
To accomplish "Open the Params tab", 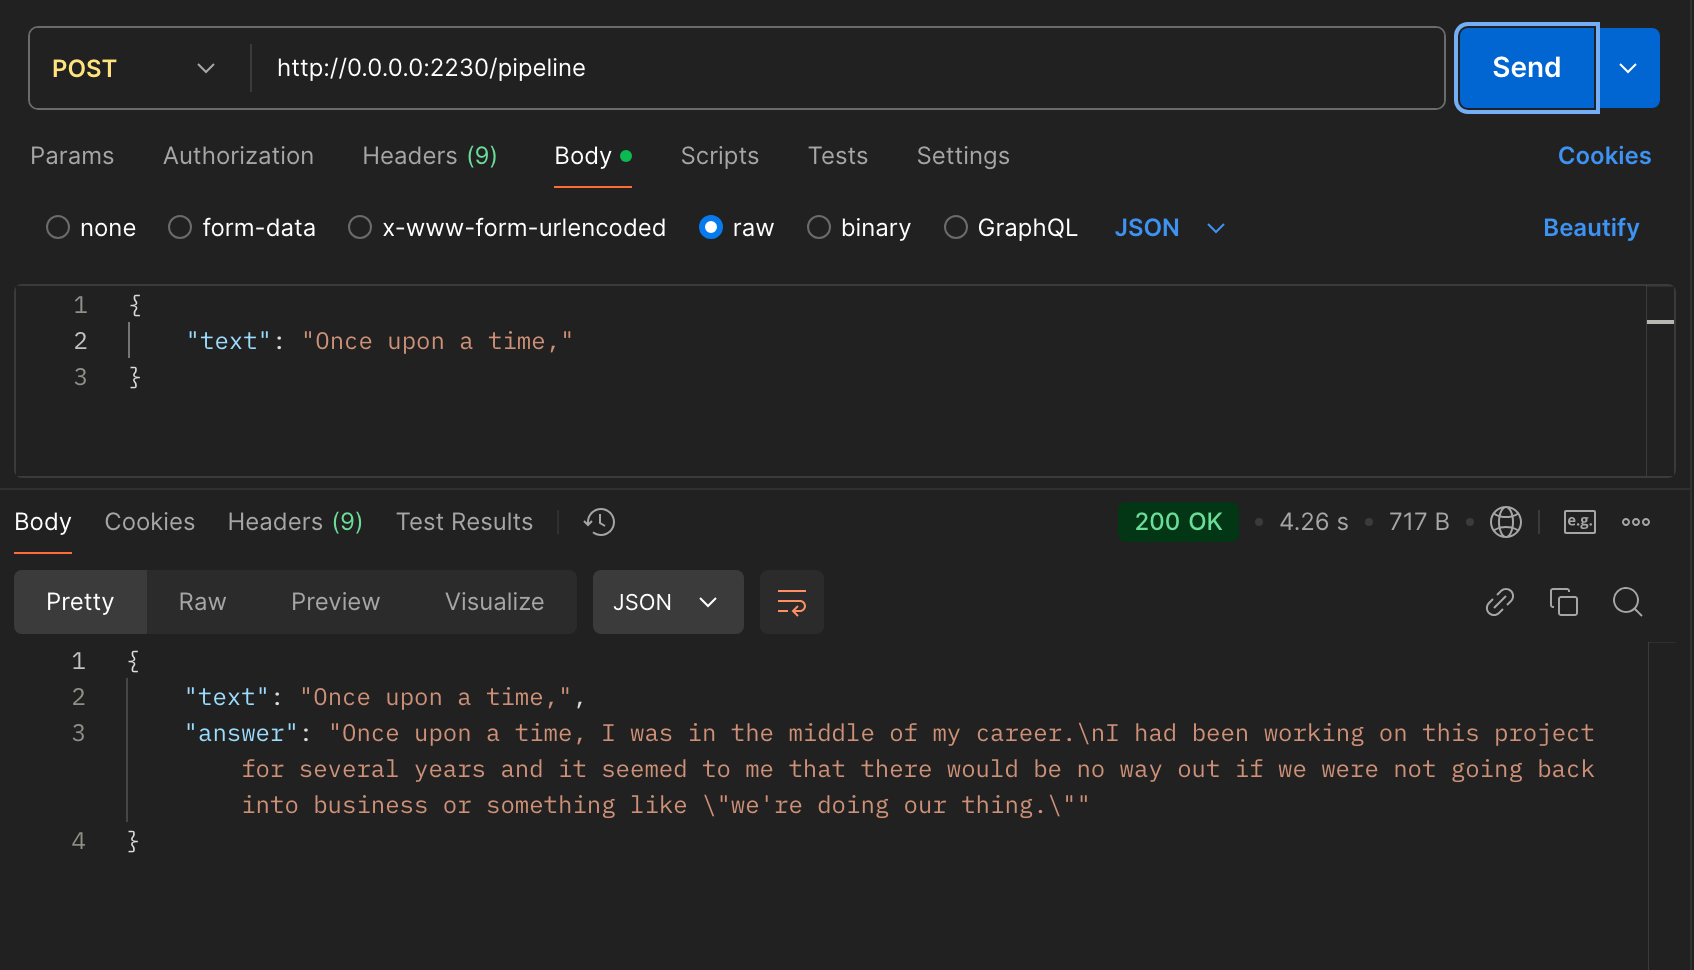I will (72, 156).
